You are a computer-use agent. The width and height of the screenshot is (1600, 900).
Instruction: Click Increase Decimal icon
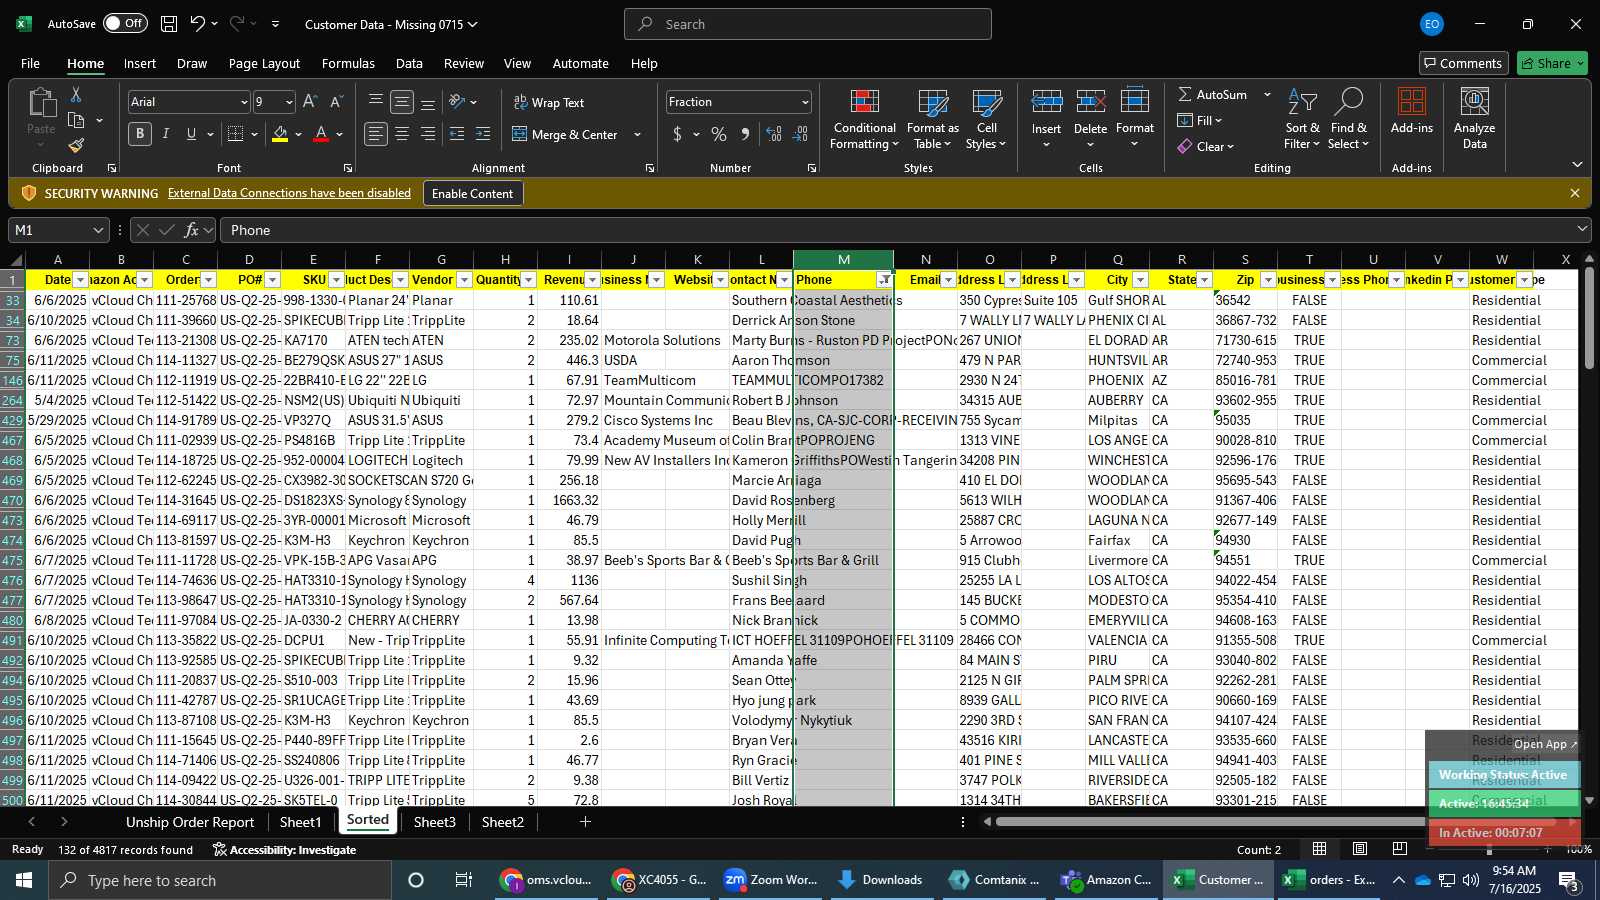774,134
